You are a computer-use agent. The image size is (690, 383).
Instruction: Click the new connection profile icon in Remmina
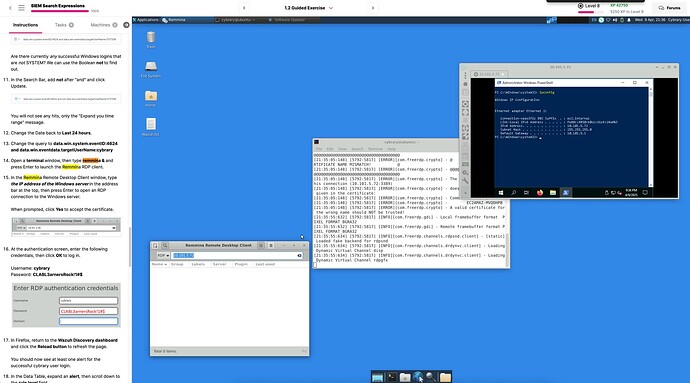[155, 245]
